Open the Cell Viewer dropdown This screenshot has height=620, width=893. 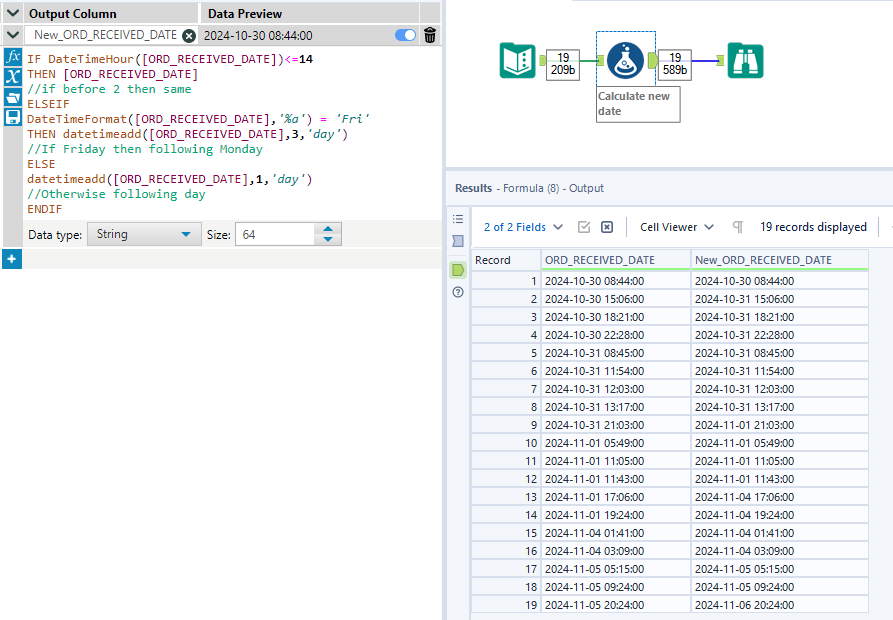(x=676, y=227)
